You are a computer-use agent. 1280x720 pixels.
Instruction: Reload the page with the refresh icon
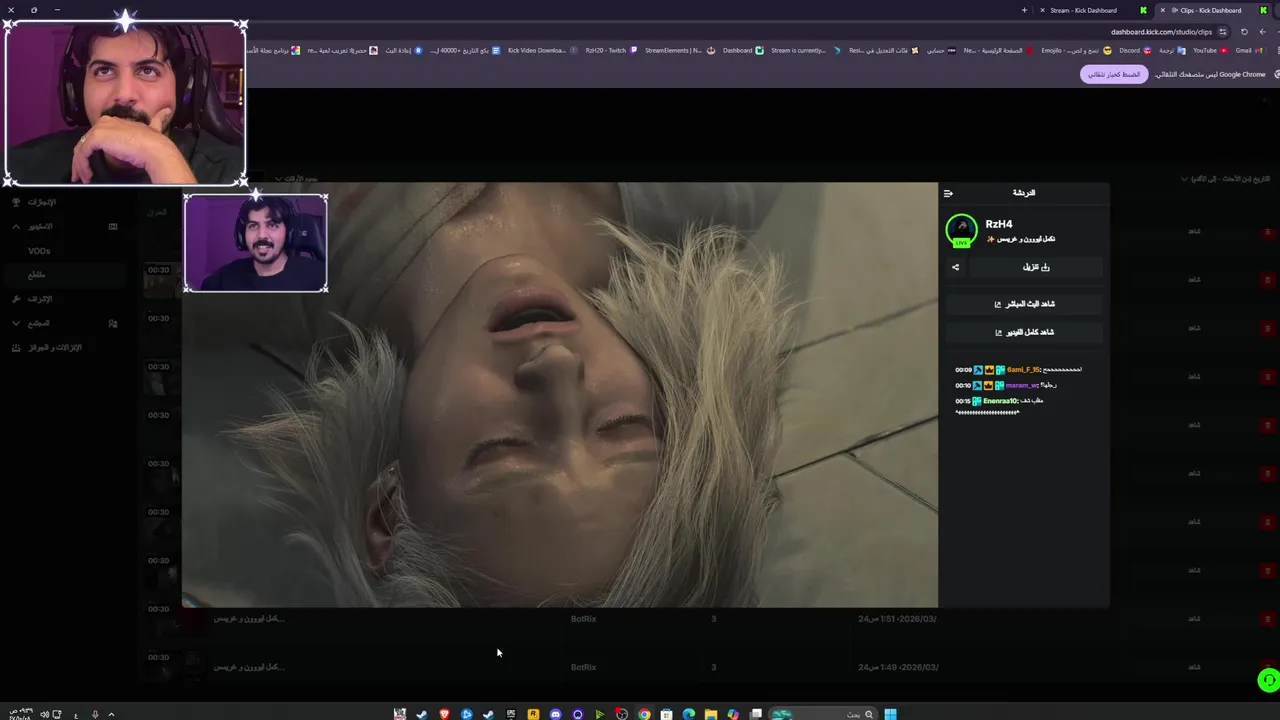1244,32
